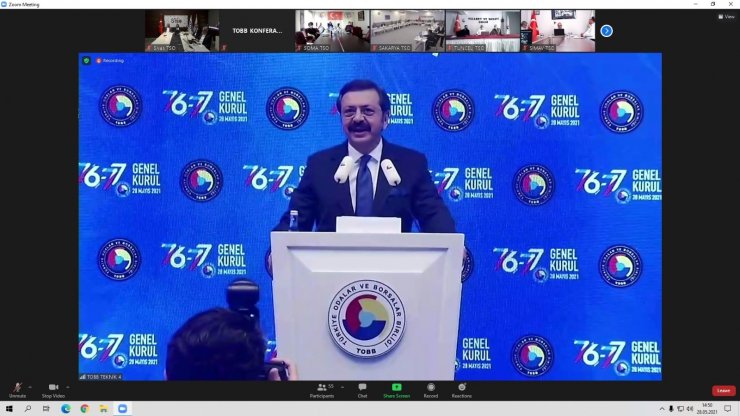Image resolution: width=740 pixels, height=416 pixels.
Task: Unmute the microphone in Zoom
Action: coord(17,390)
